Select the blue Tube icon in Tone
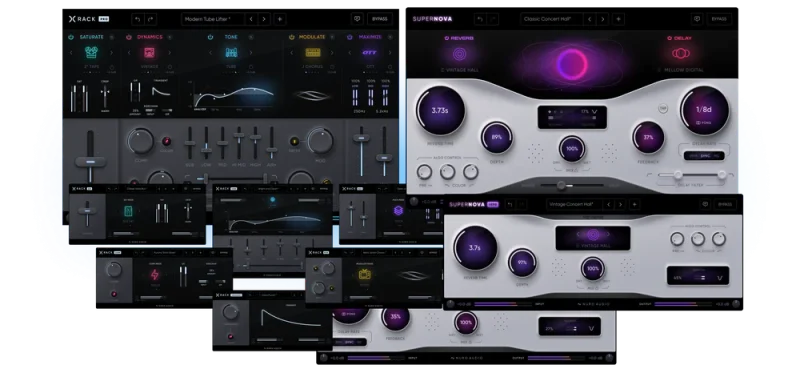Viewport: 800px width, 373px height. [231, 52]
